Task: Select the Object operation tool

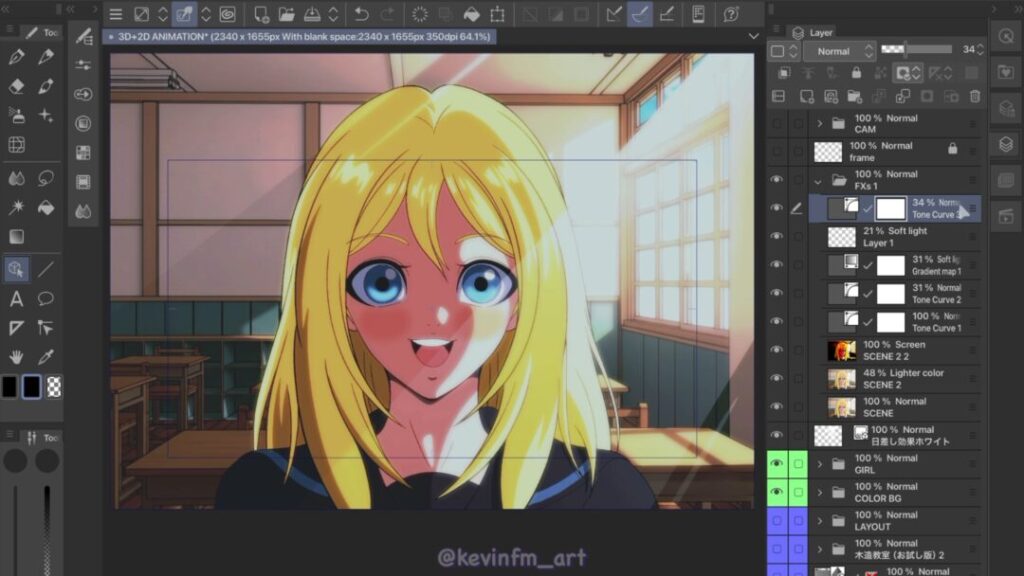Action: click(16, 269)
